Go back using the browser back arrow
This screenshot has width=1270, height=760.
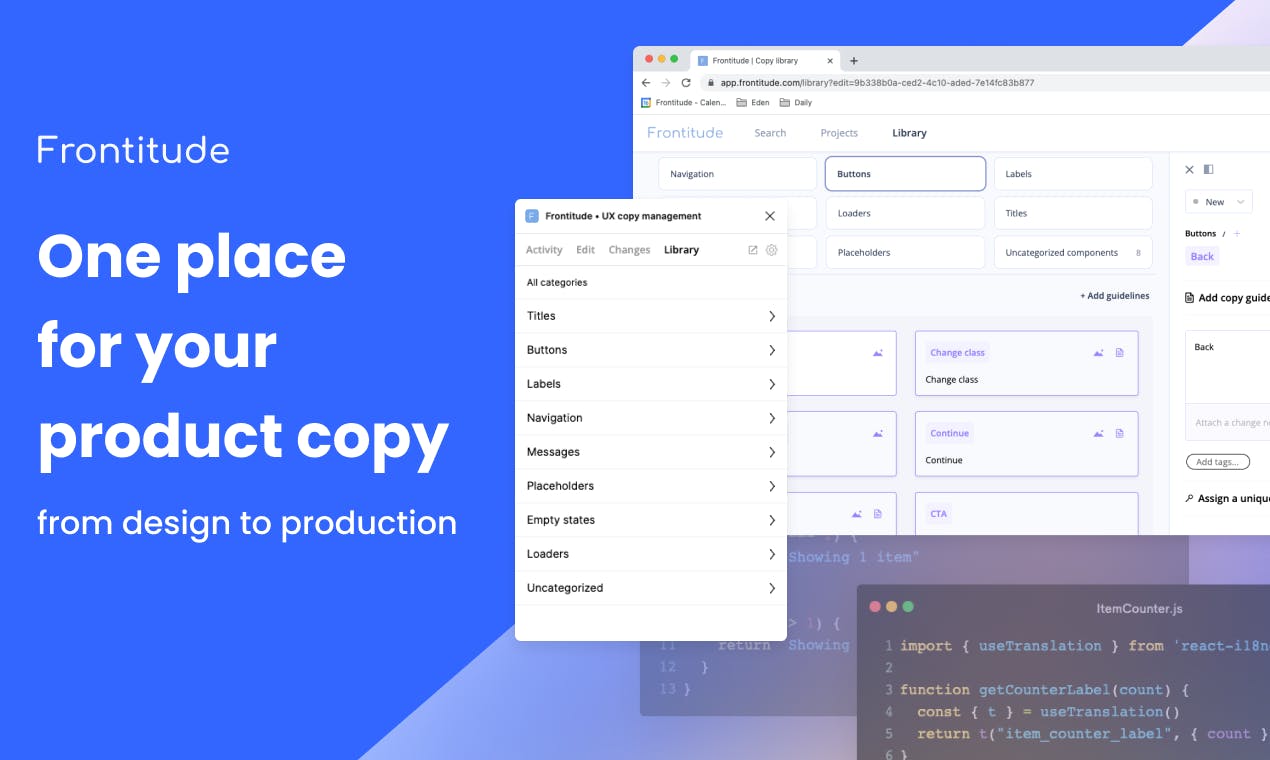coord(646,83)
